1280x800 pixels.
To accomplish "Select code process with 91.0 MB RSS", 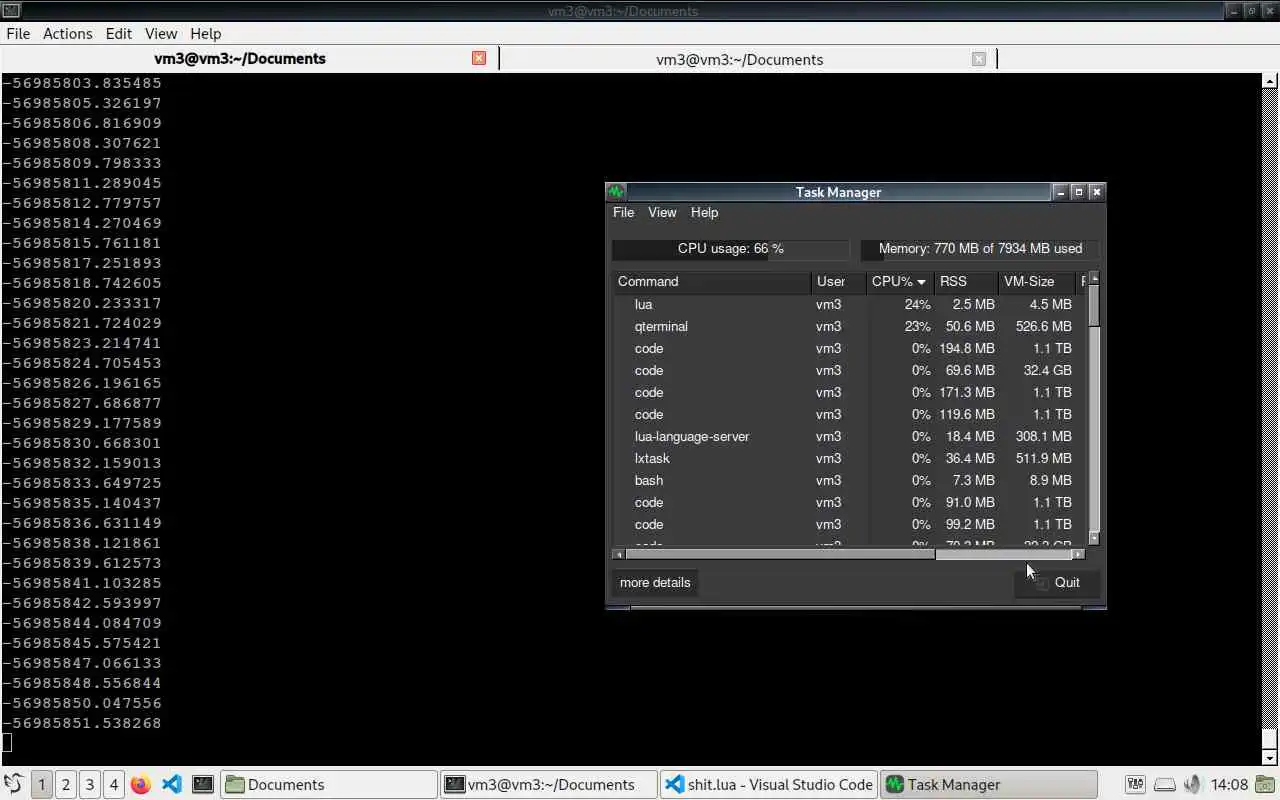I will tap(849, 502).
